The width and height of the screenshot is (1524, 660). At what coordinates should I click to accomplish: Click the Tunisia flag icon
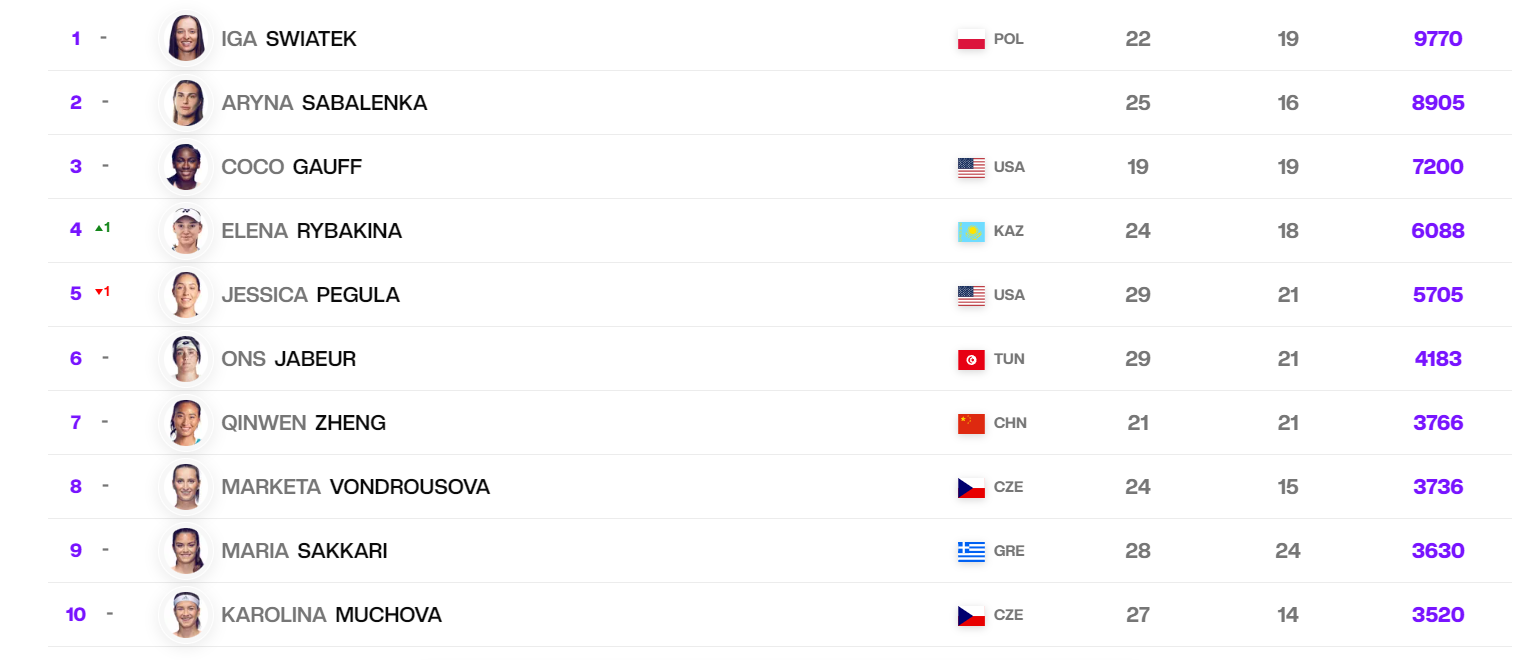coord(971,360)
